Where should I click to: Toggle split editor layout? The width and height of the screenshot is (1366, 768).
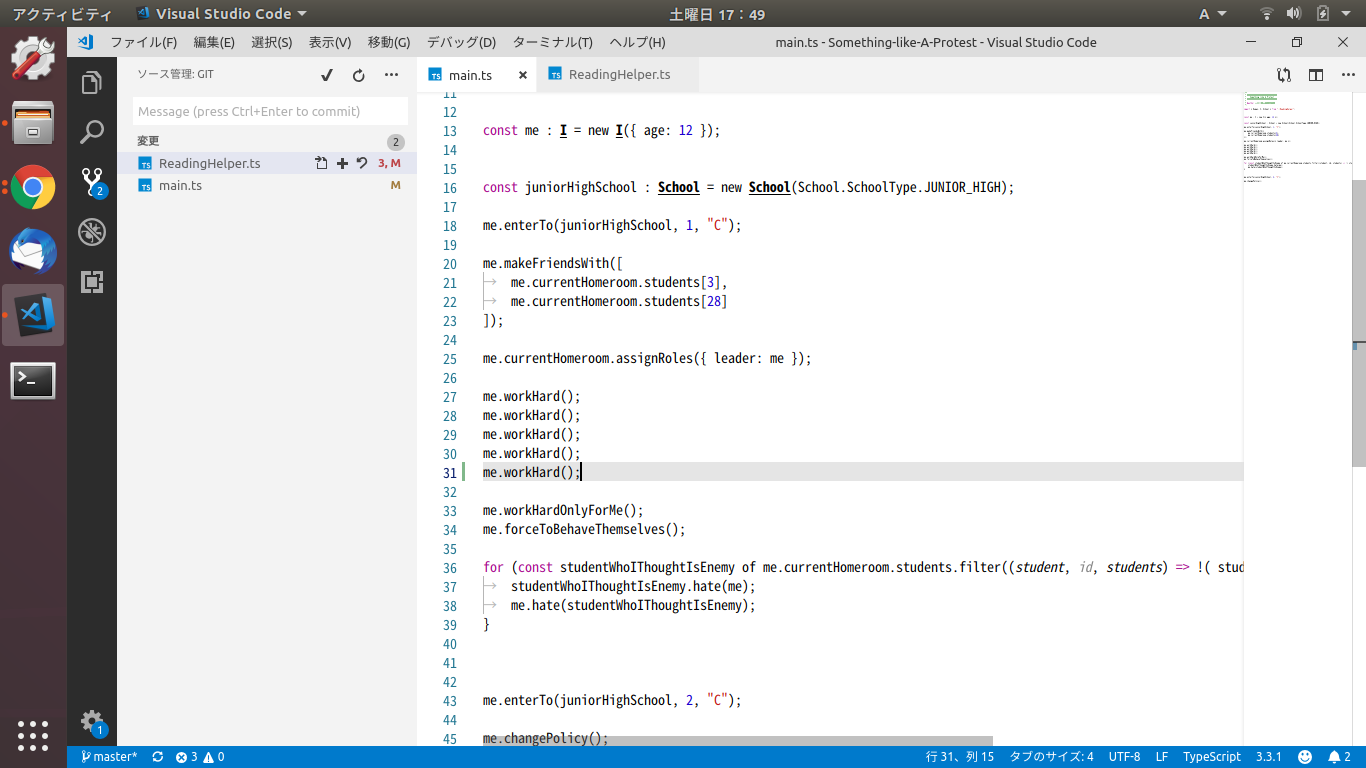pos(1316,75)
